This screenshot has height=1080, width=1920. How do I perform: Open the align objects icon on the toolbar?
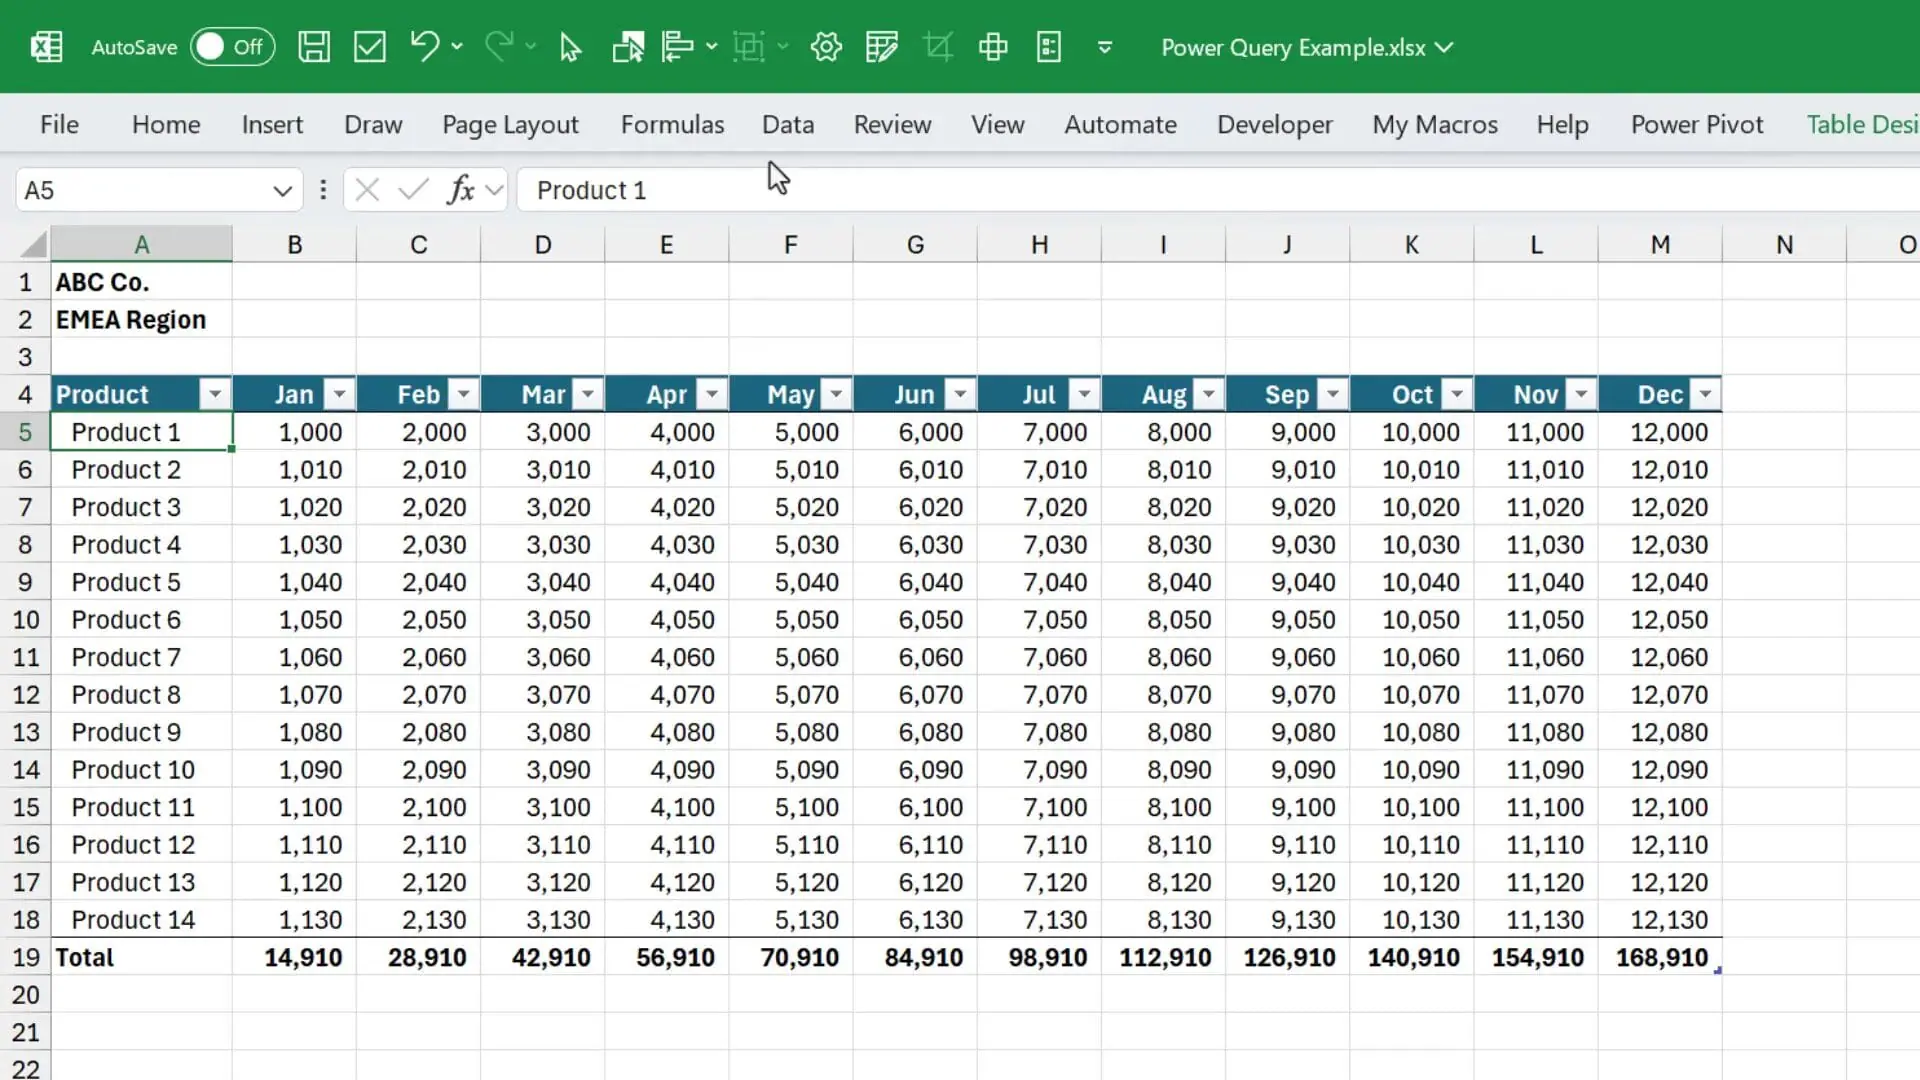point(678,46)
